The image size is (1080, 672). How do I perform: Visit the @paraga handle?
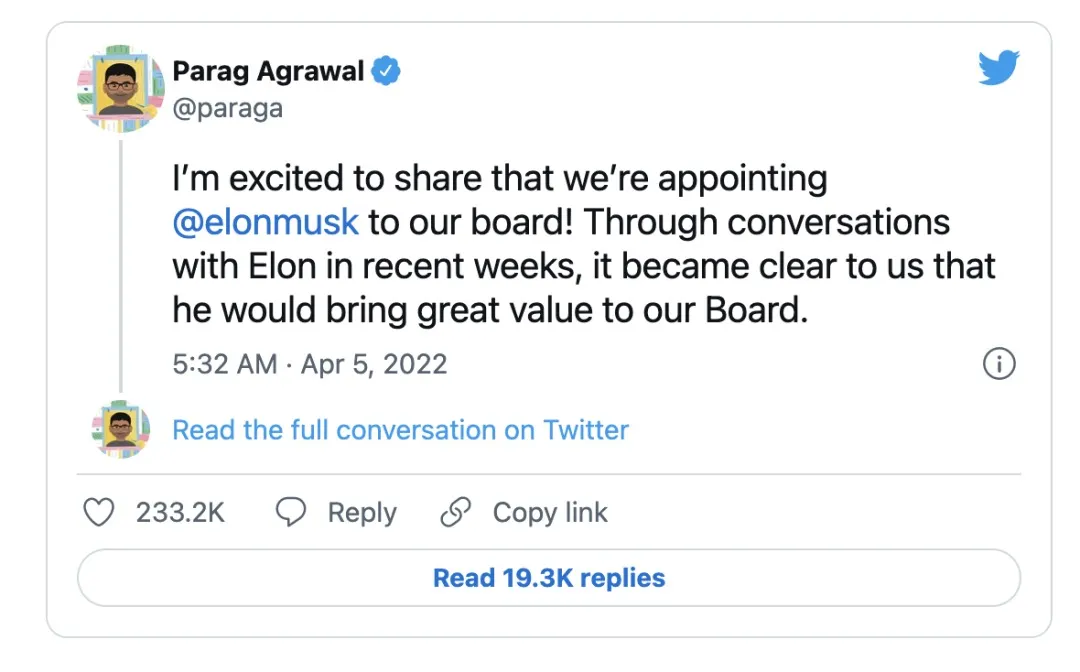coord(228,107)
